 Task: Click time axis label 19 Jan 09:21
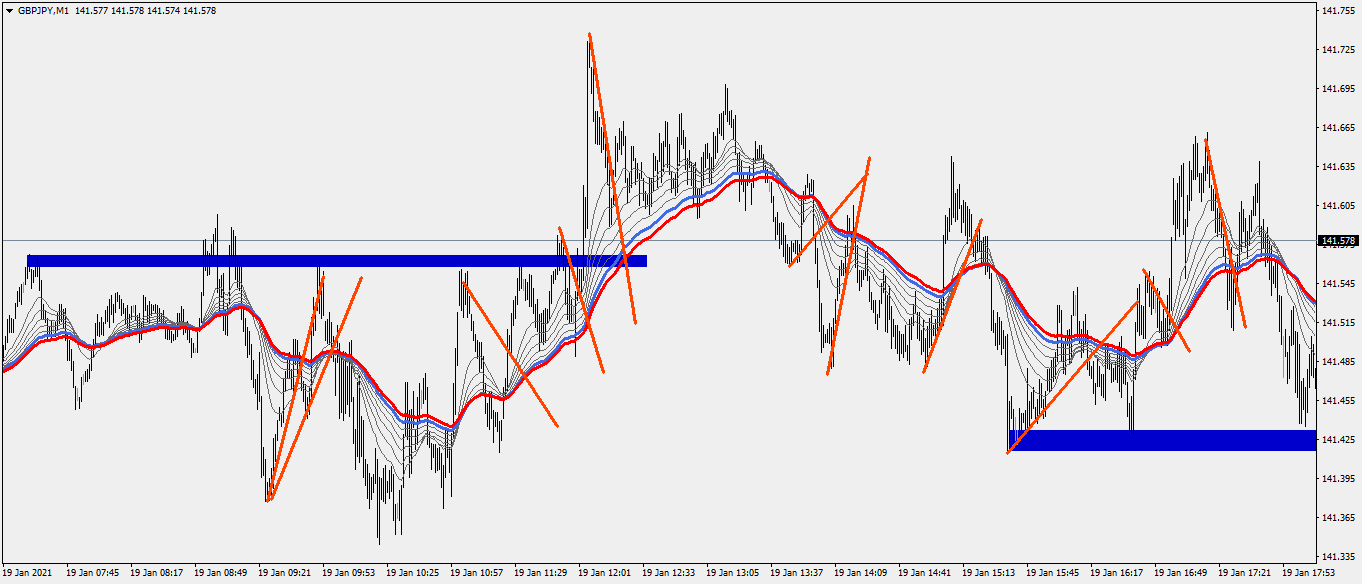click(285, 573)
